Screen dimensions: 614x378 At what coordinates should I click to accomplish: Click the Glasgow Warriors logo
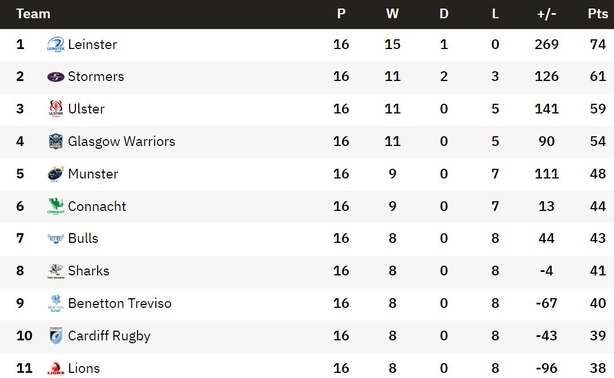56,141
